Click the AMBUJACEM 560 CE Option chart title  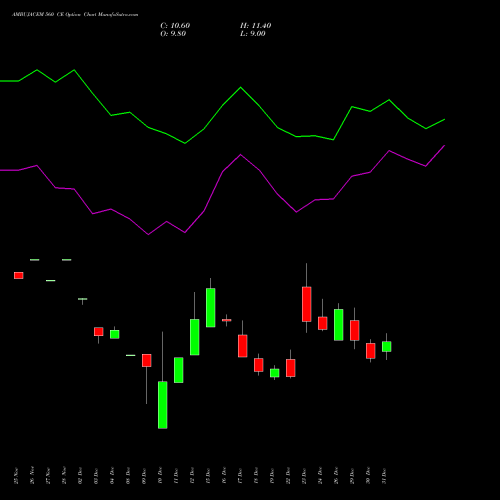[75, 15]
